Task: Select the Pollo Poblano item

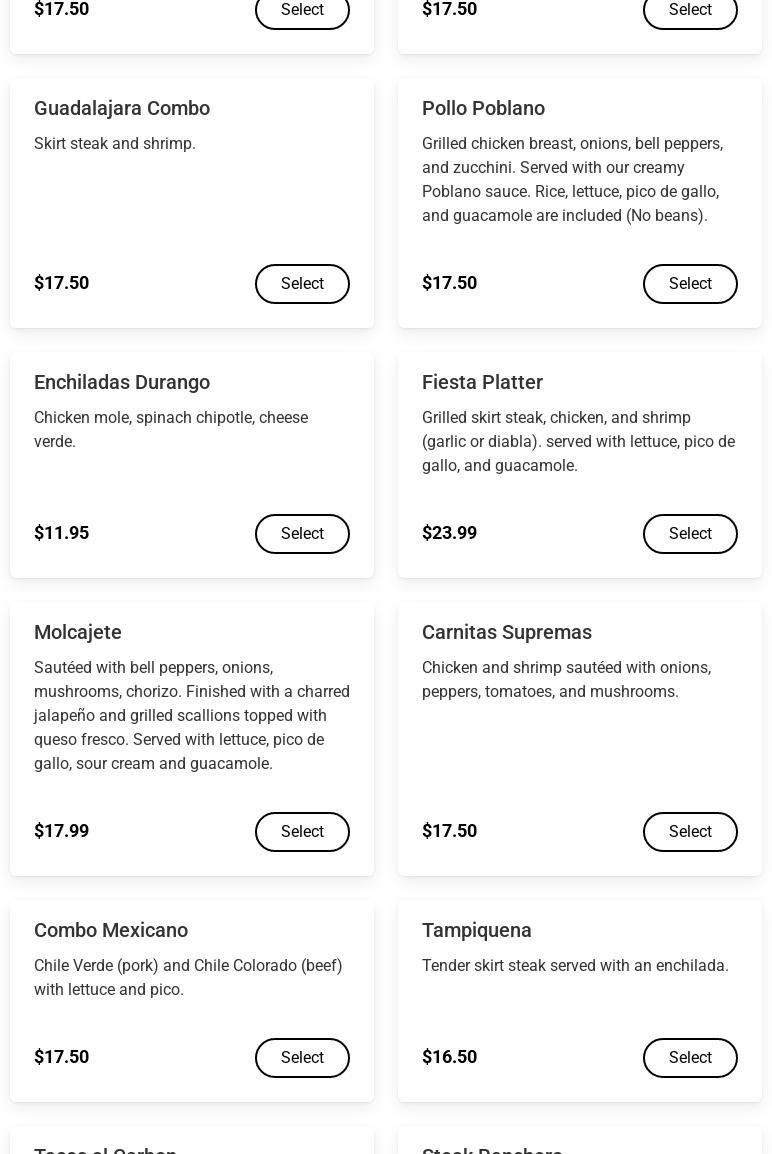Action: (x=690, y=283)
